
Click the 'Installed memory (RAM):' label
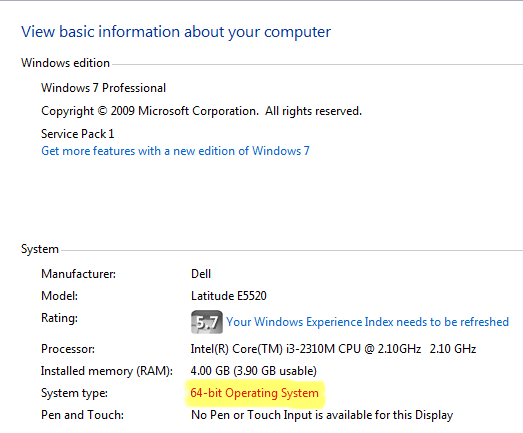tap(107, 371)
